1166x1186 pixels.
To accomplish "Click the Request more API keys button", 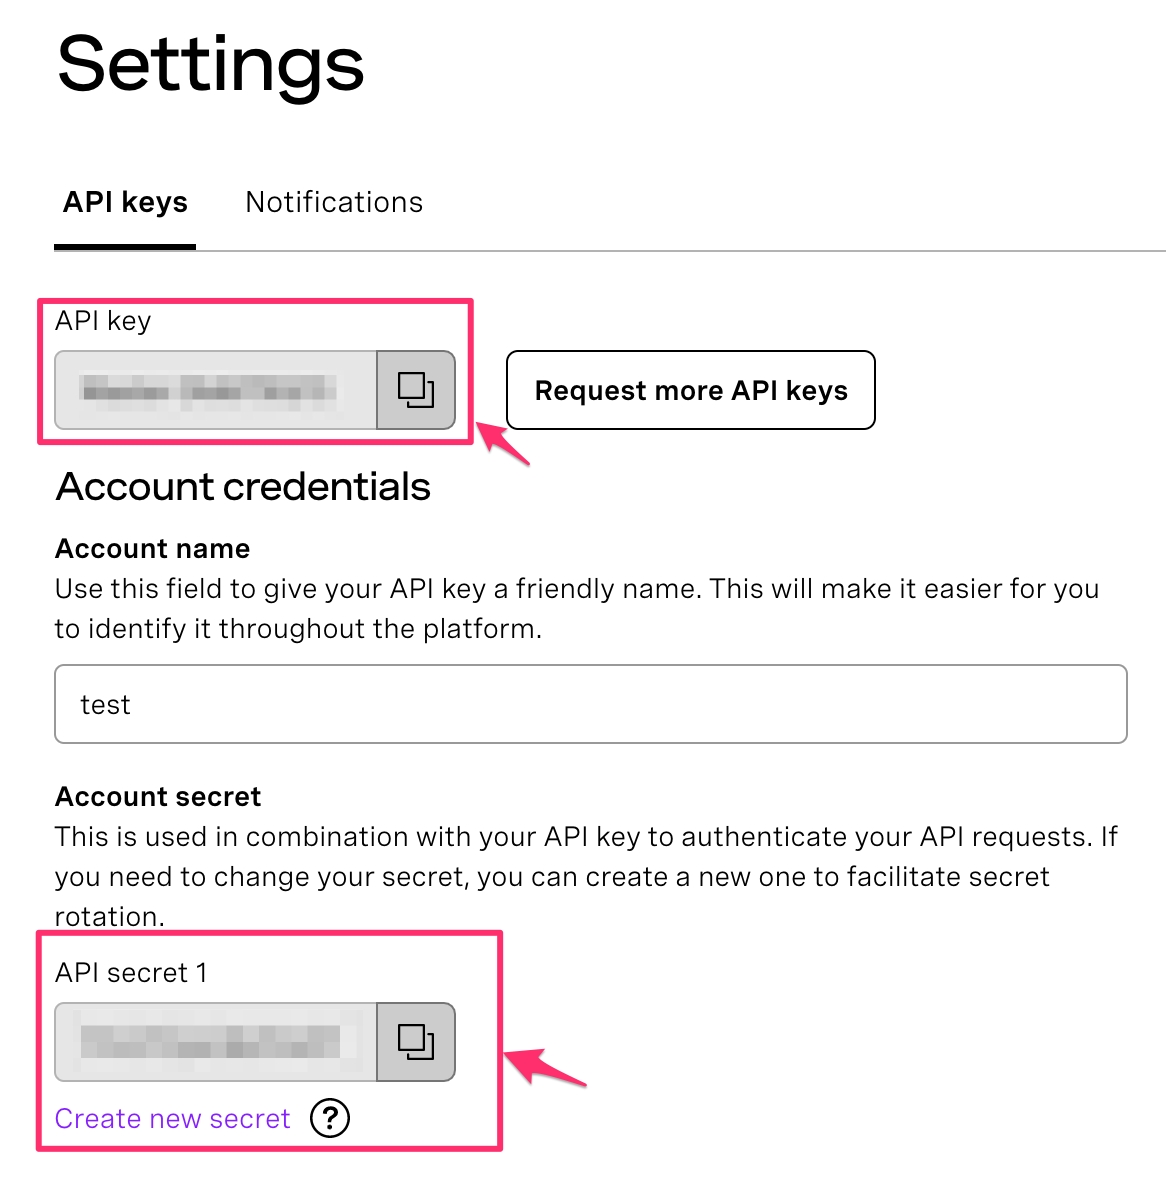I will coord(690,391).
